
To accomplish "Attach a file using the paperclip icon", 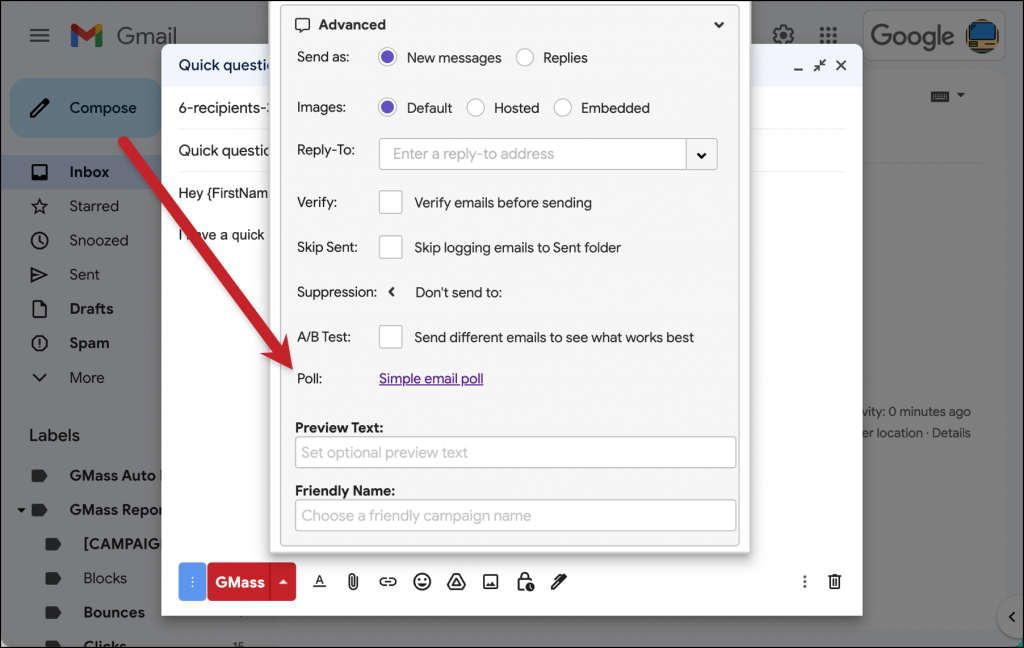I will click(x=353, y=581).
